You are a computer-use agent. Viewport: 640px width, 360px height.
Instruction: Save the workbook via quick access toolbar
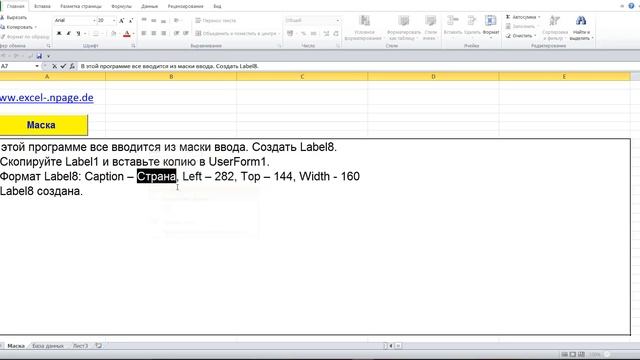click(39, 56)
